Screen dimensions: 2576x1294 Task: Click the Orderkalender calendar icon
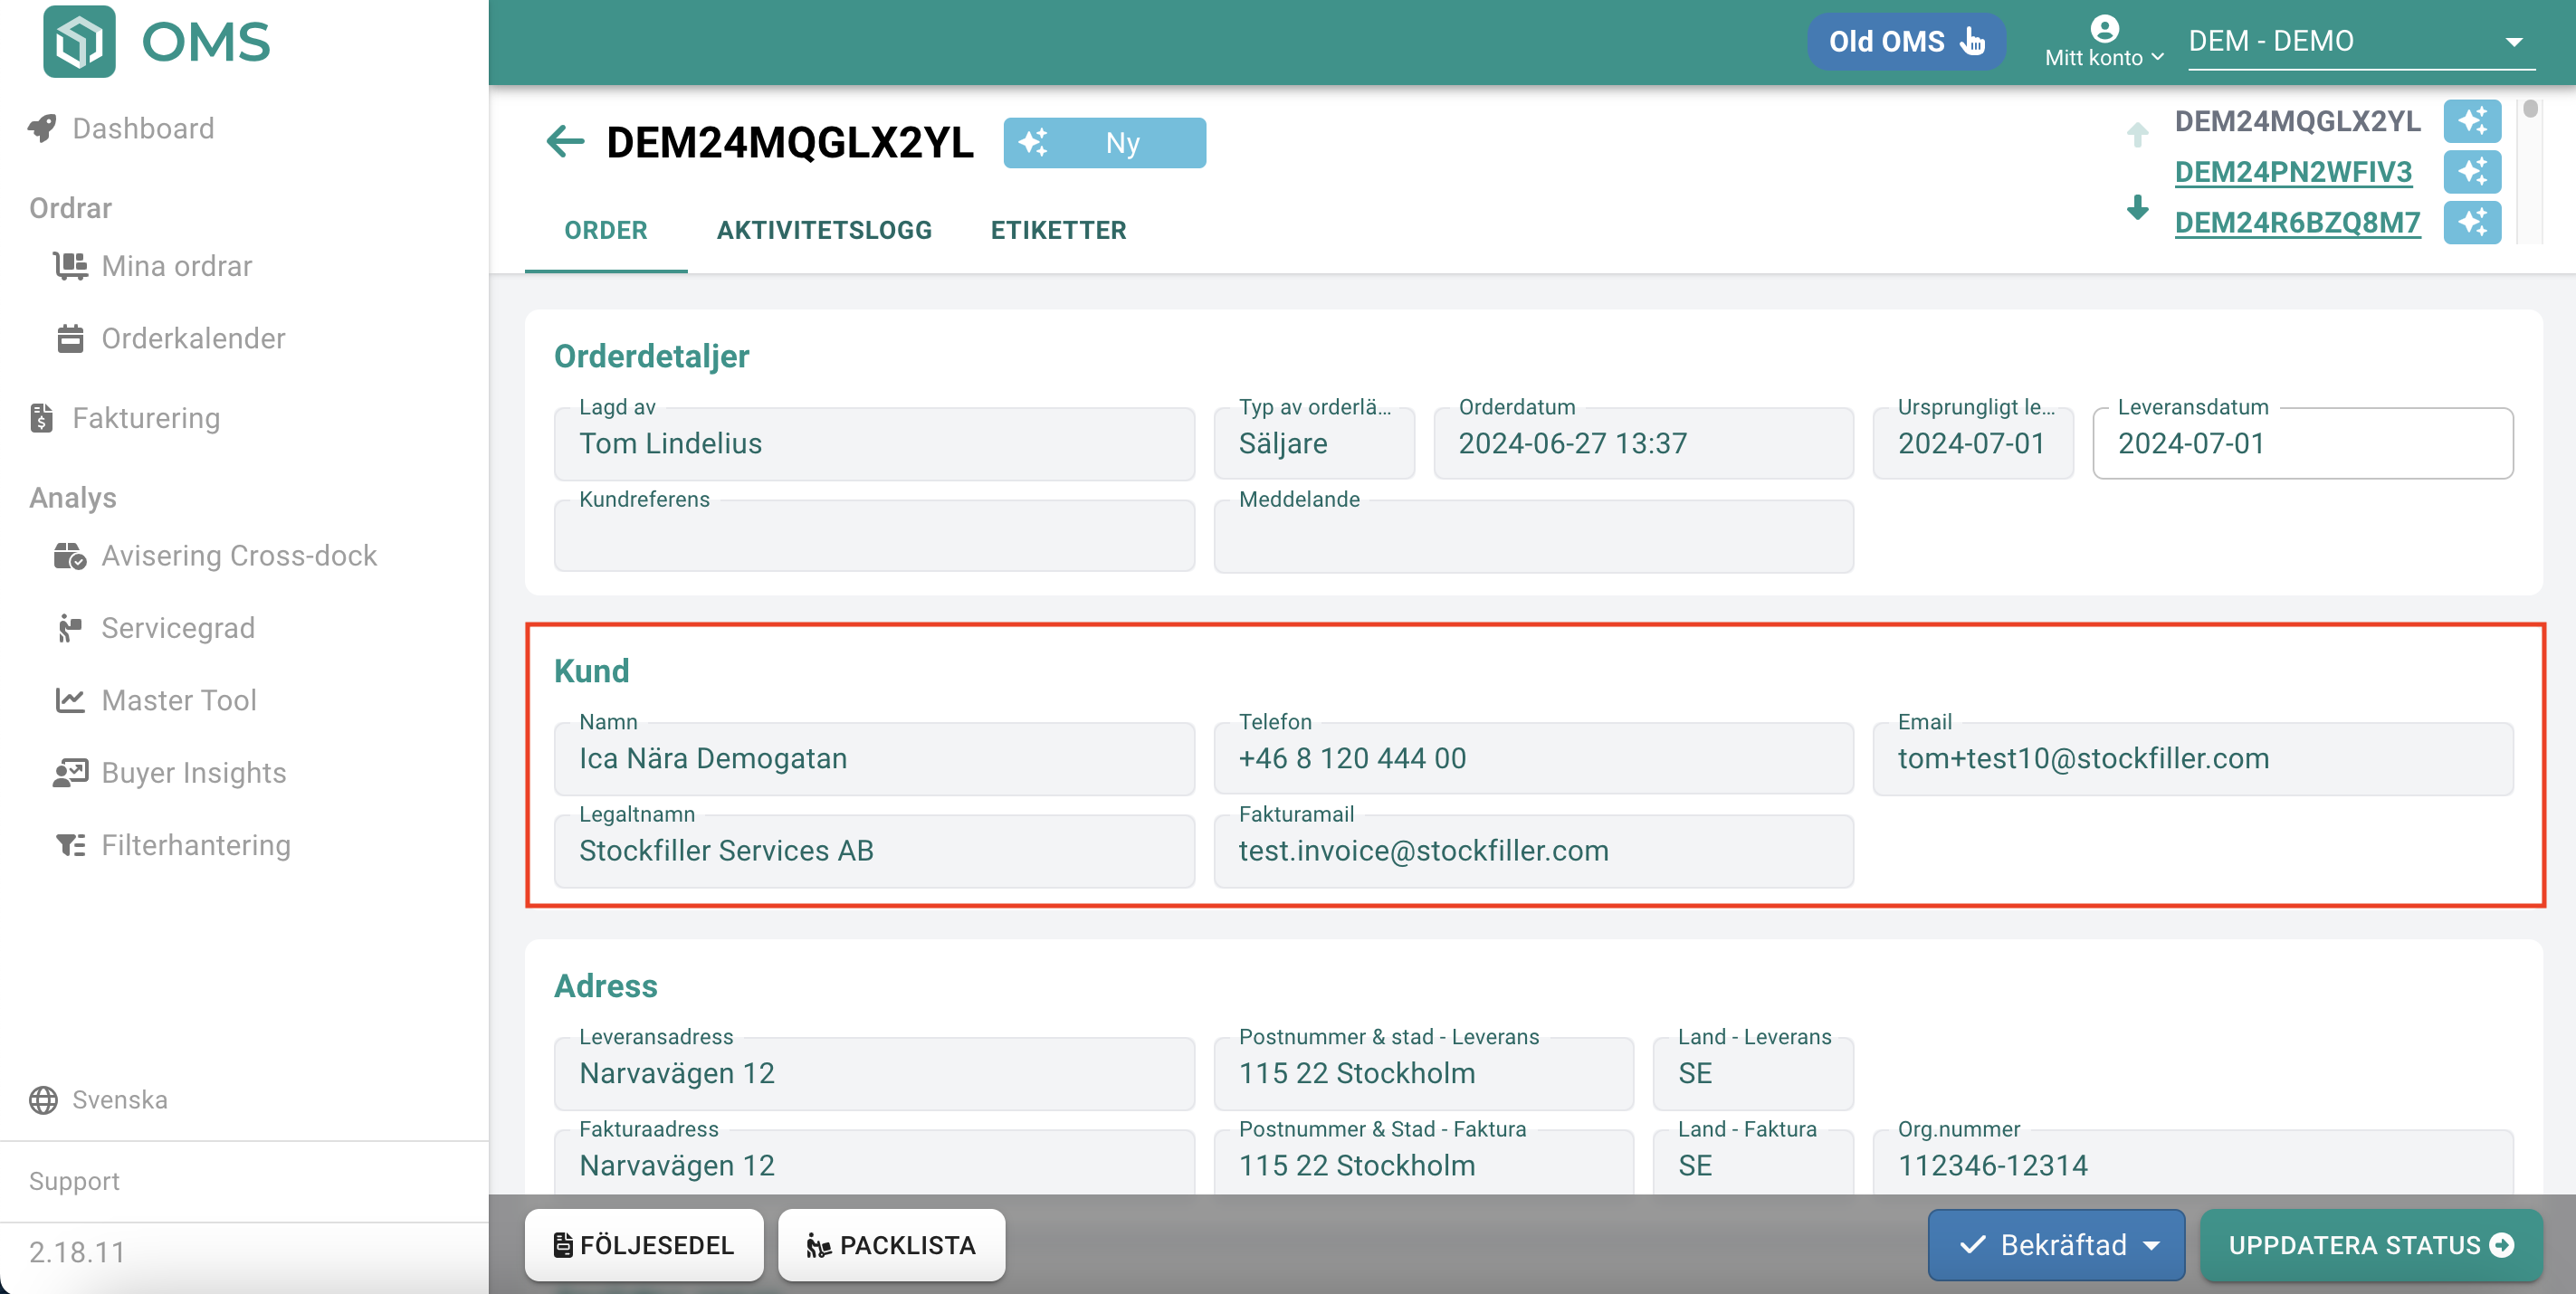pyautogui.click(x=70, y=338)
